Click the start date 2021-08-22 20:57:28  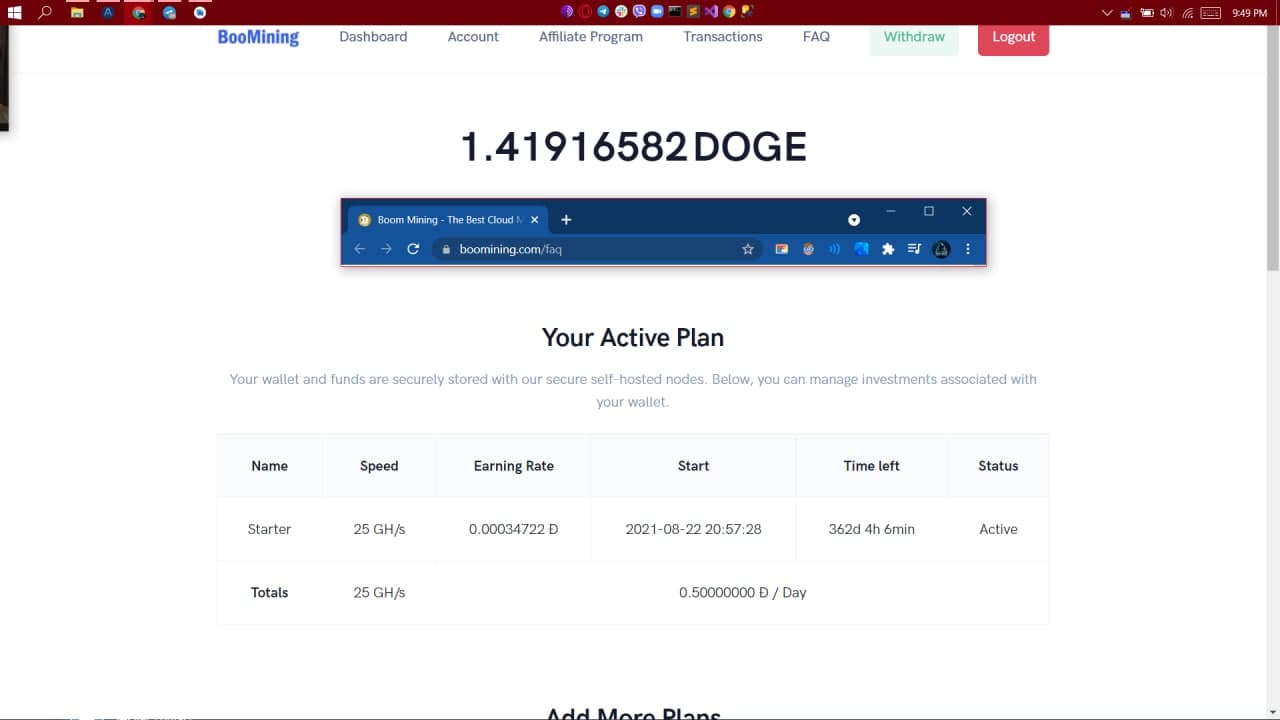(693, 529)
